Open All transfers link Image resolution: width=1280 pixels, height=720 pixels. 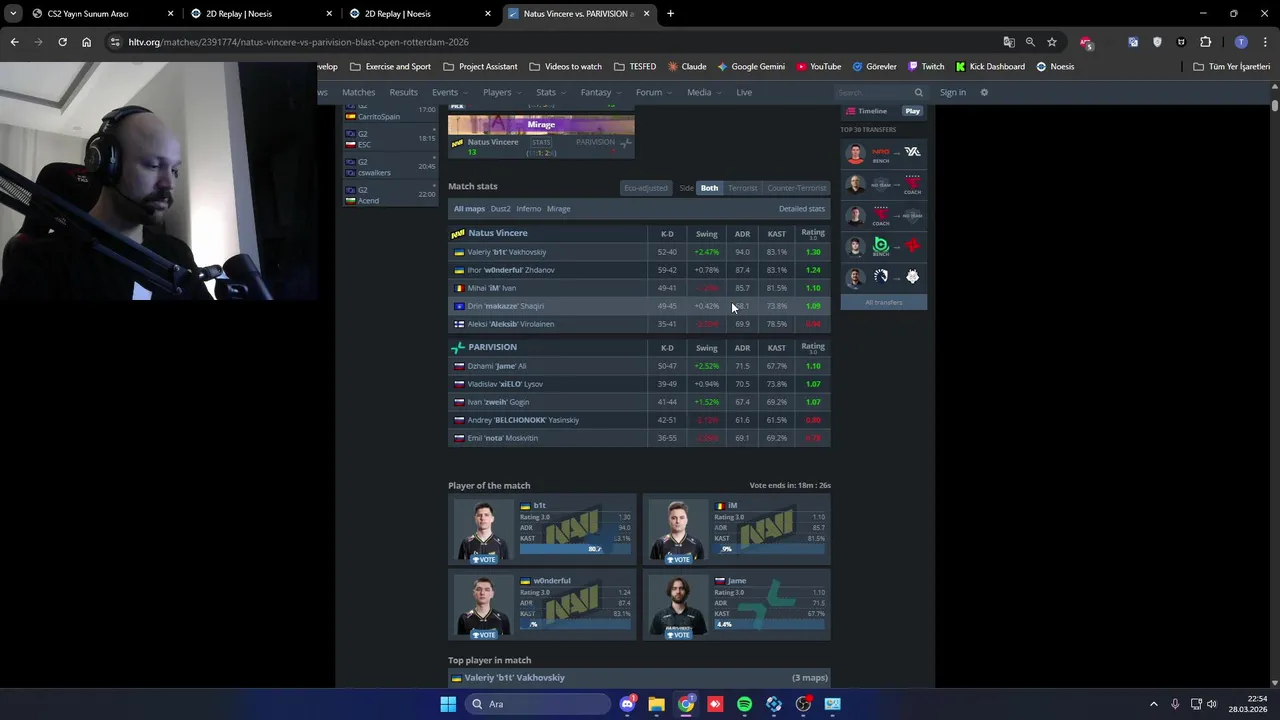[883, 302]
